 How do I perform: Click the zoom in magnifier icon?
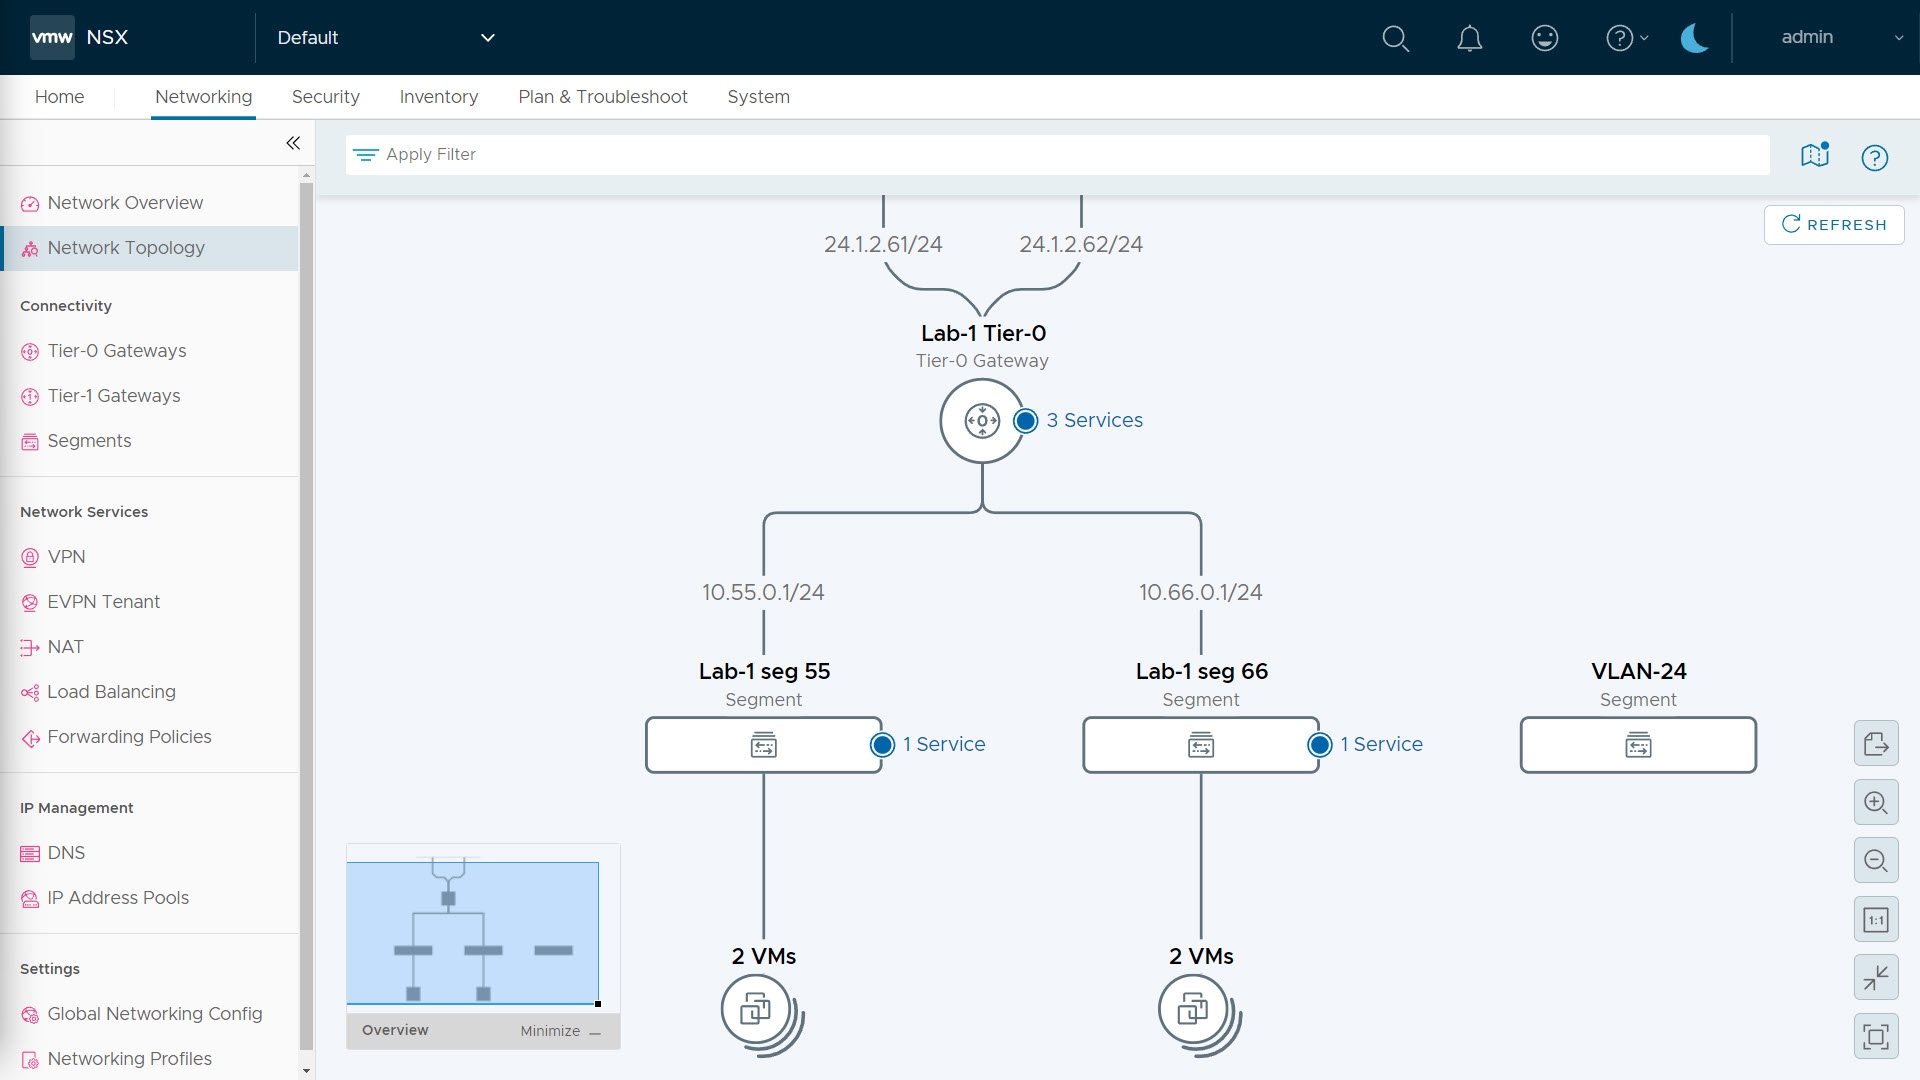(1876, 803)
